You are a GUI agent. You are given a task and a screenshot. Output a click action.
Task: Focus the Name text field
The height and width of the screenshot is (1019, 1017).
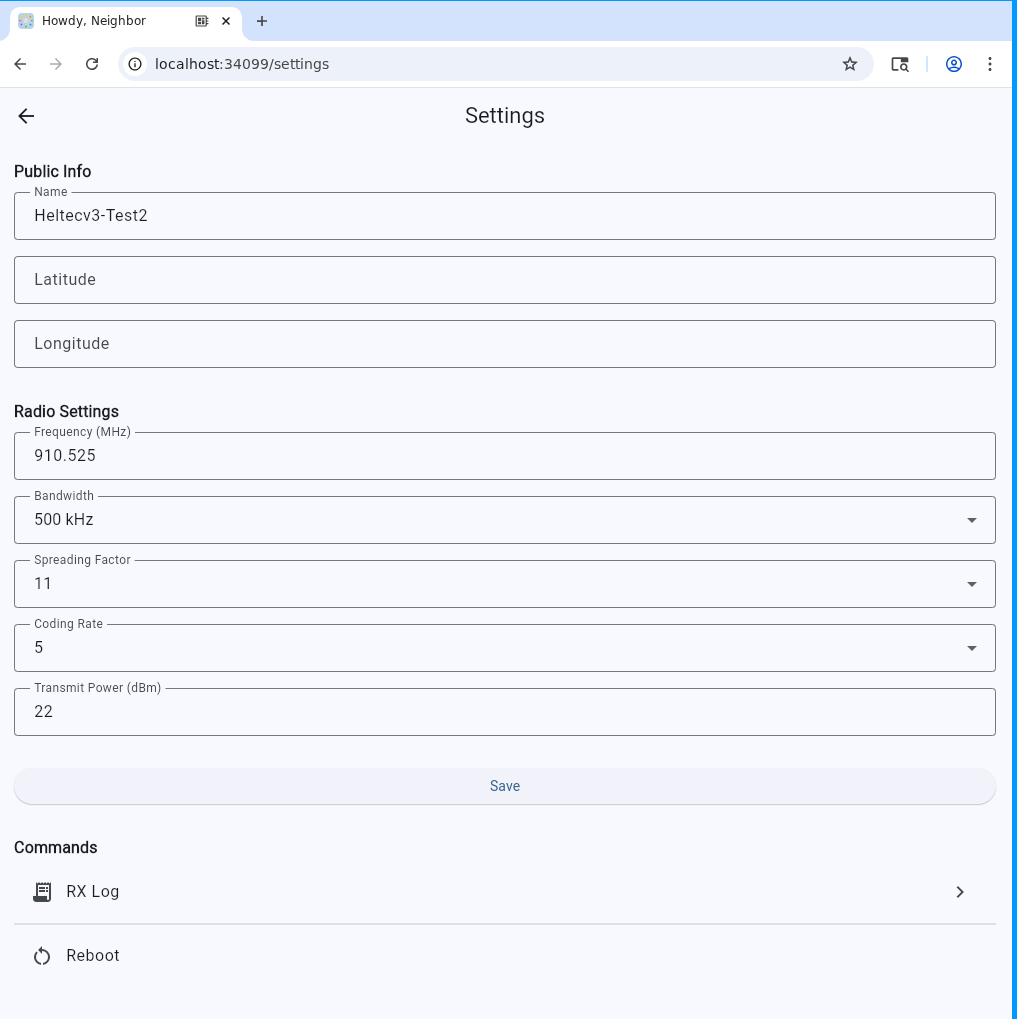[x=504, y=216]
